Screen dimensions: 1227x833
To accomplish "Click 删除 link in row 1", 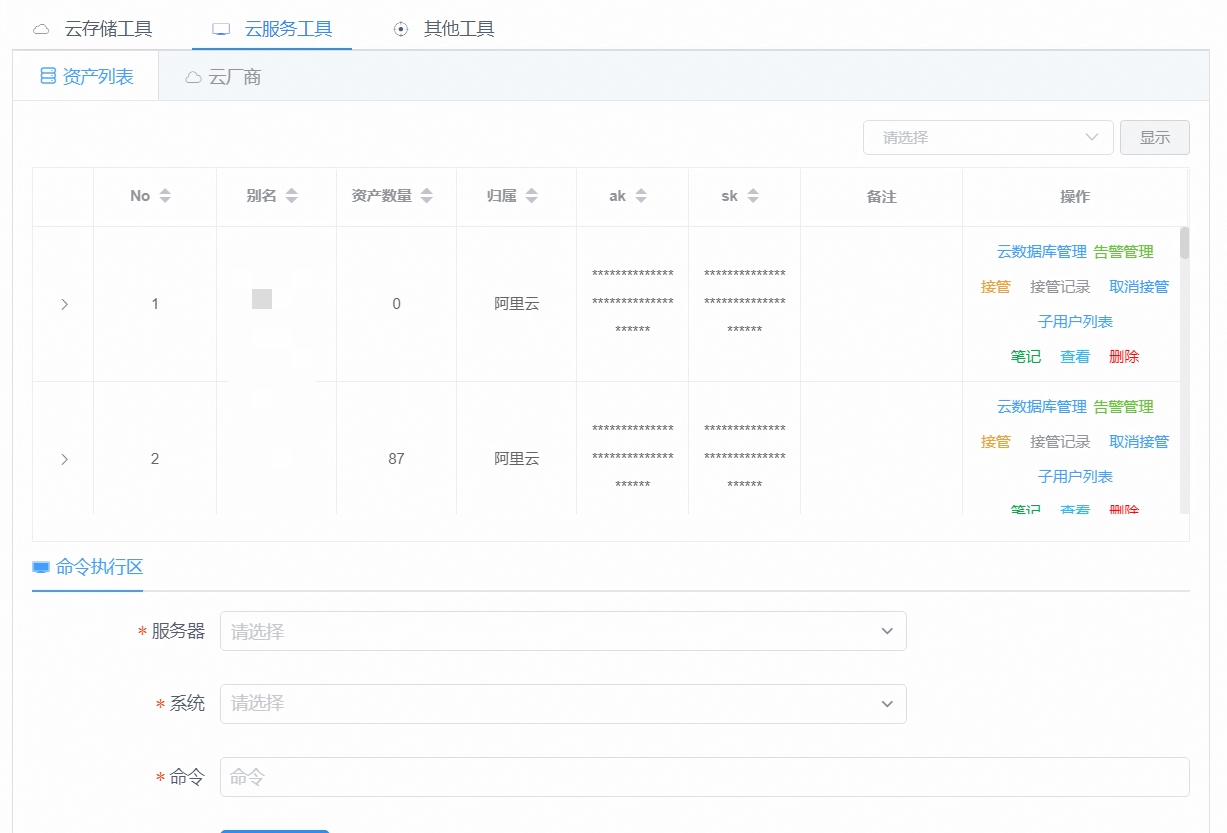I will [x=1123, y=357].
